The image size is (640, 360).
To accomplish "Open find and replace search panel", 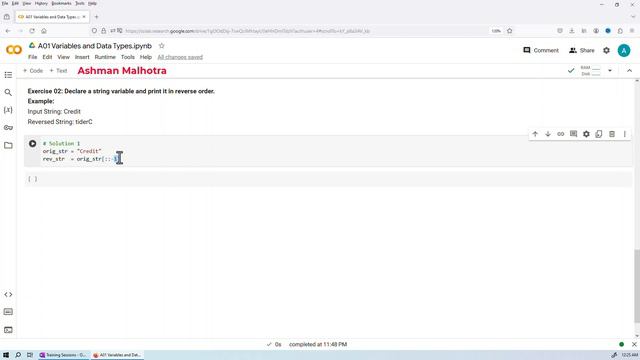I will (x=8, y=93).
